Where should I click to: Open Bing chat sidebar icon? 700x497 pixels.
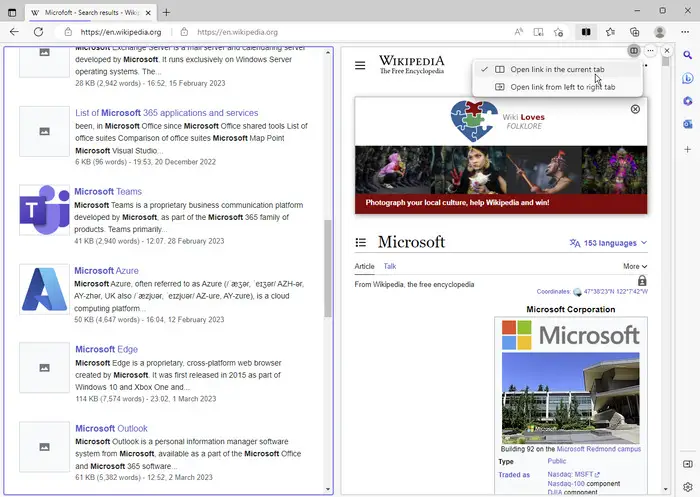688,78
